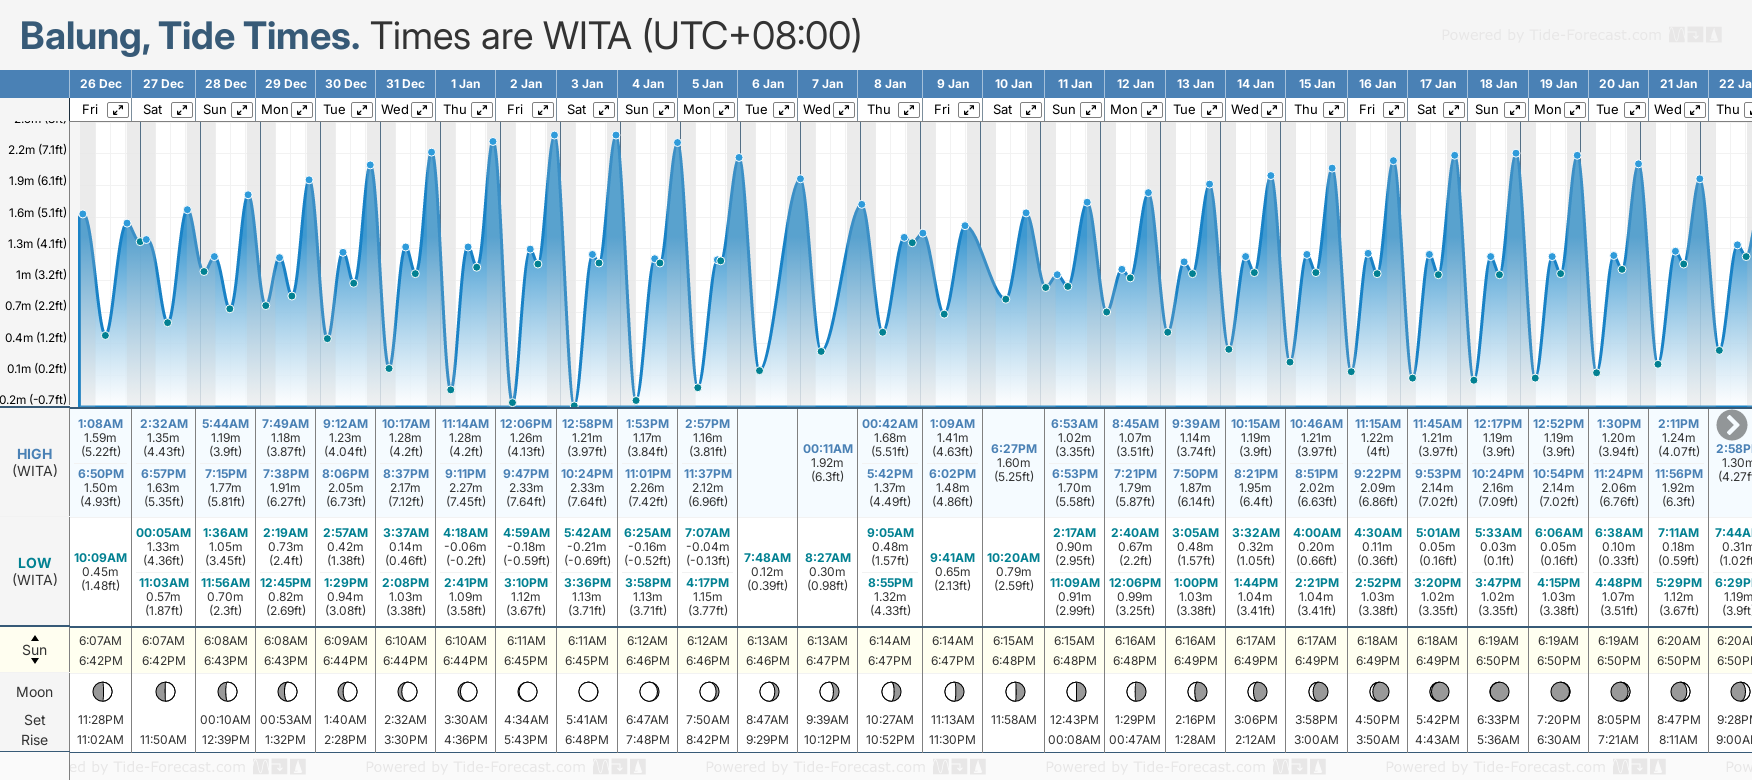Viewport: 1752px width, 780px height.
Task: Click expand icon next to Sat 10 Jan
Action: coord(1030,110)
